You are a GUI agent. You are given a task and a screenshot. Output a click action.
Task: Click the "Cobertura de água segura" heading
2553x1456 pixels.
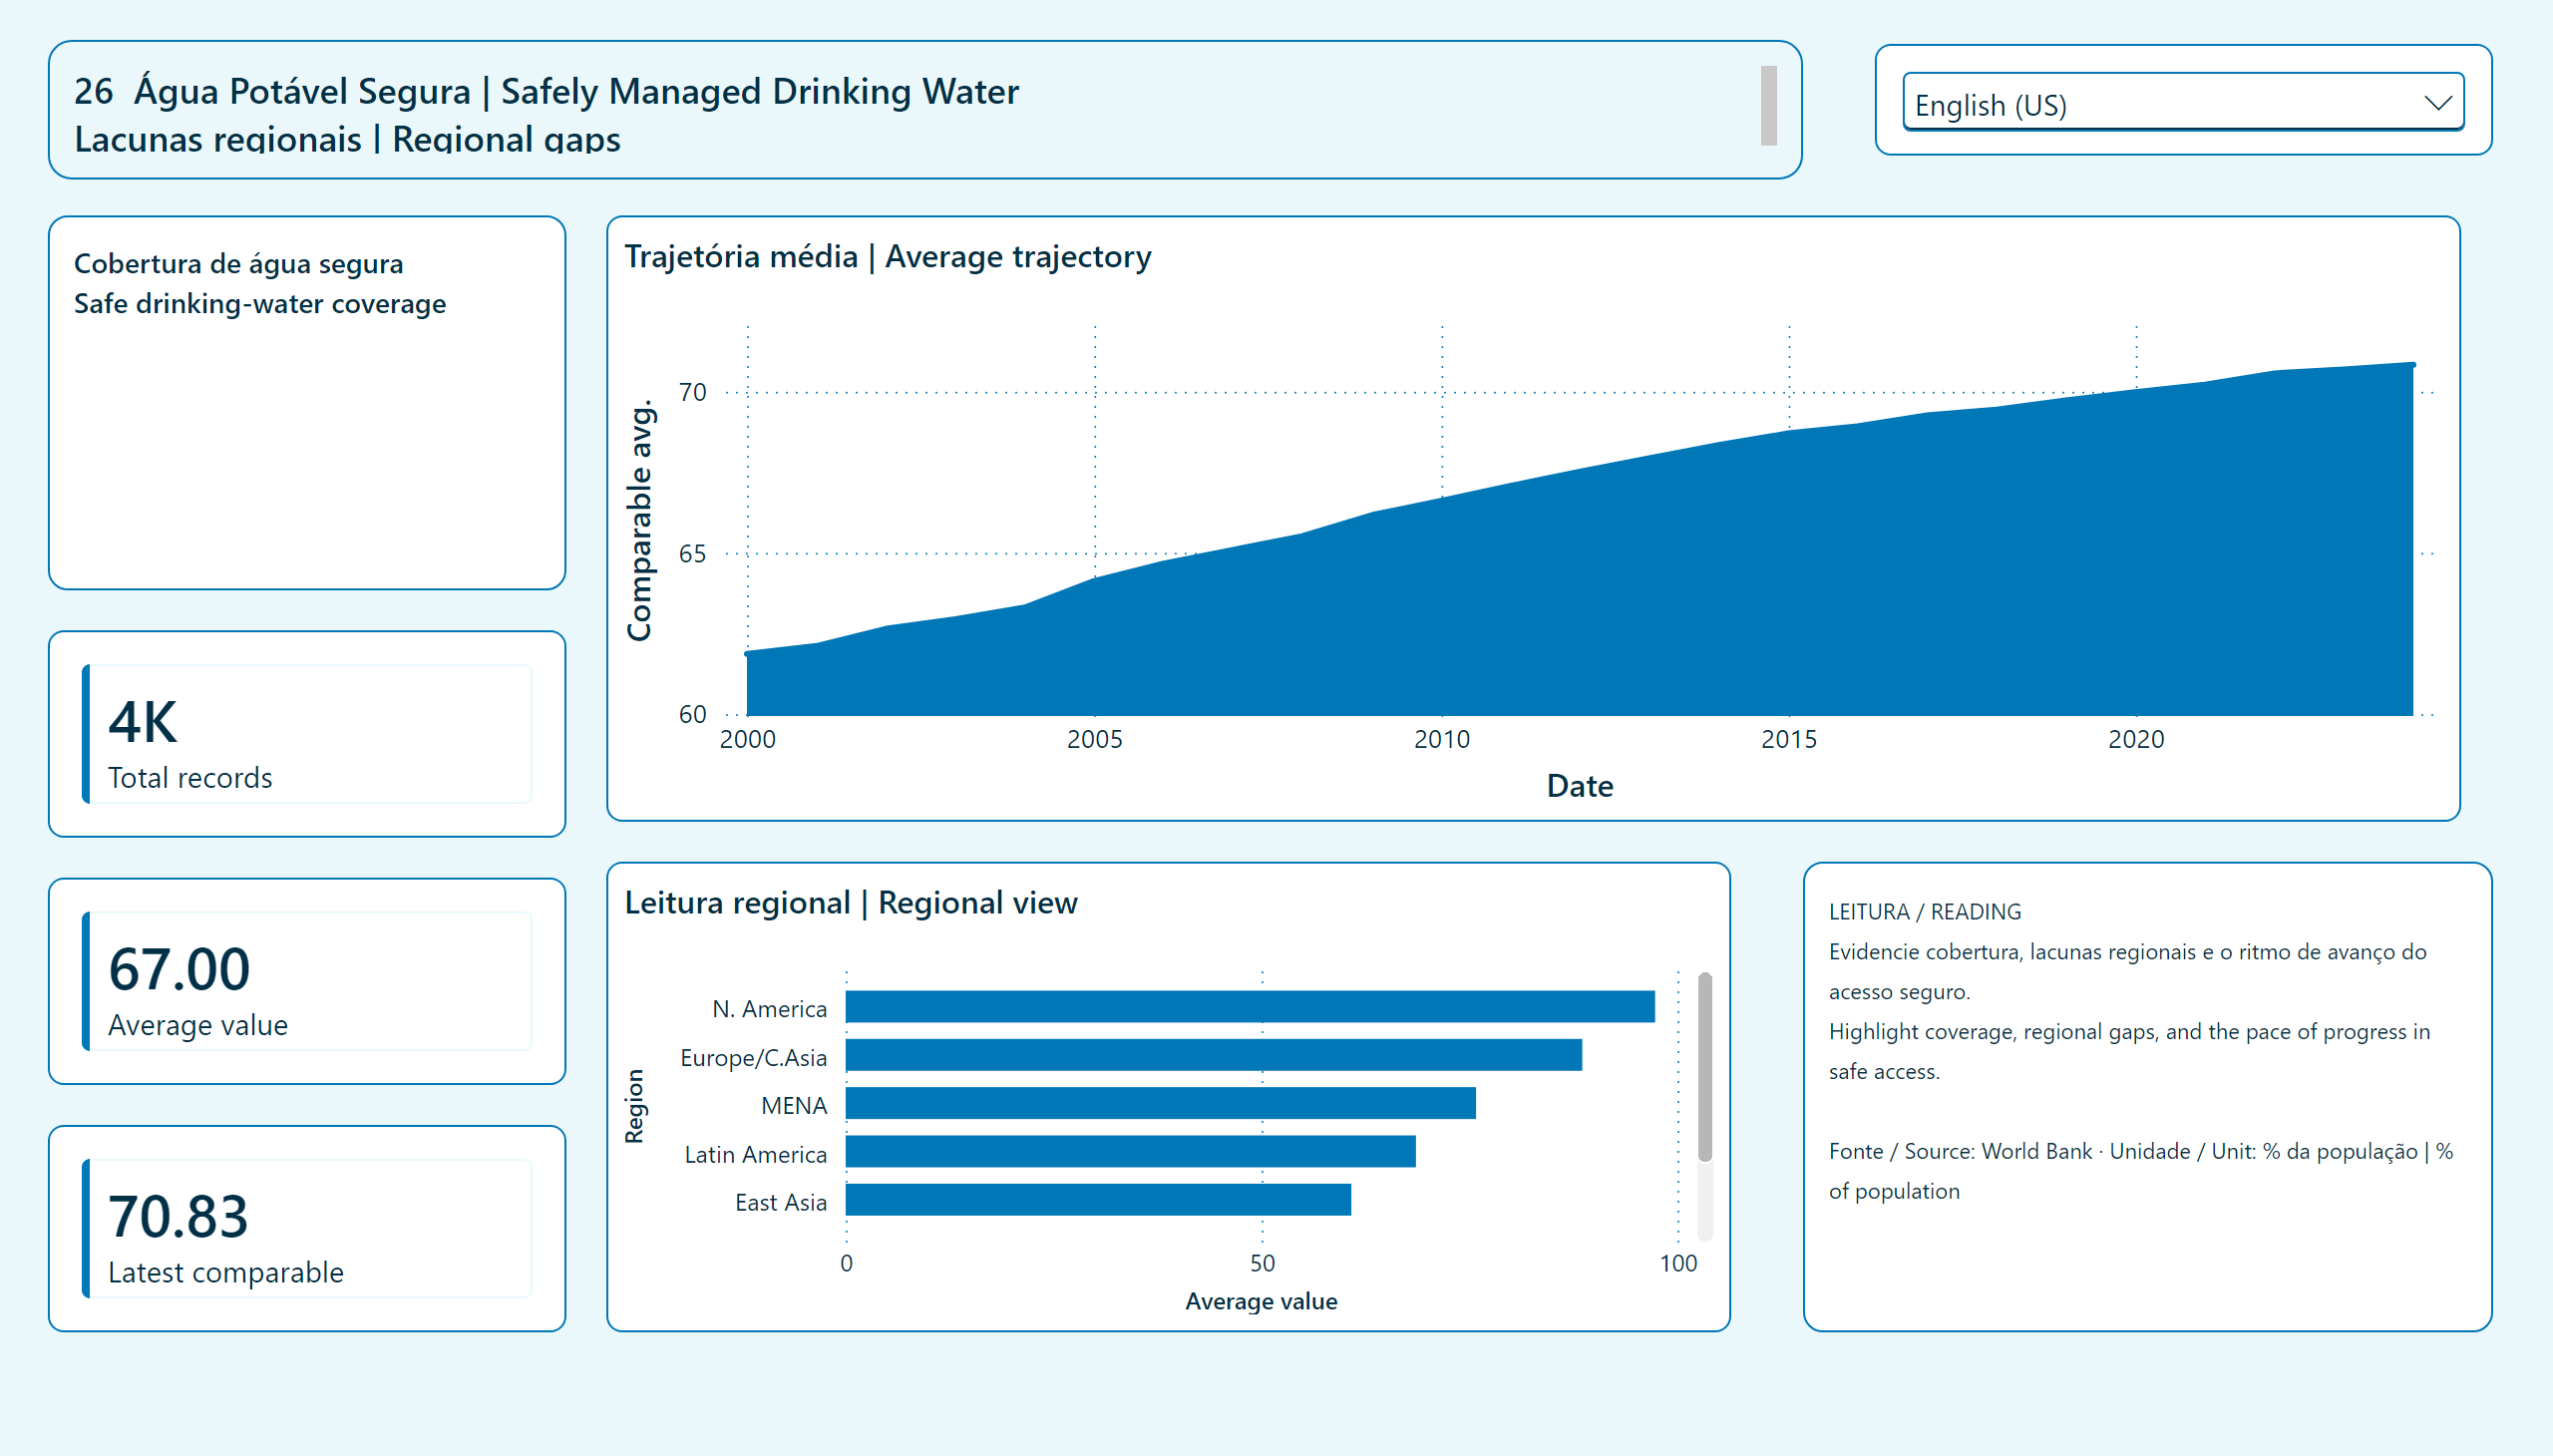pyautogui.click(x=239, y=264)
